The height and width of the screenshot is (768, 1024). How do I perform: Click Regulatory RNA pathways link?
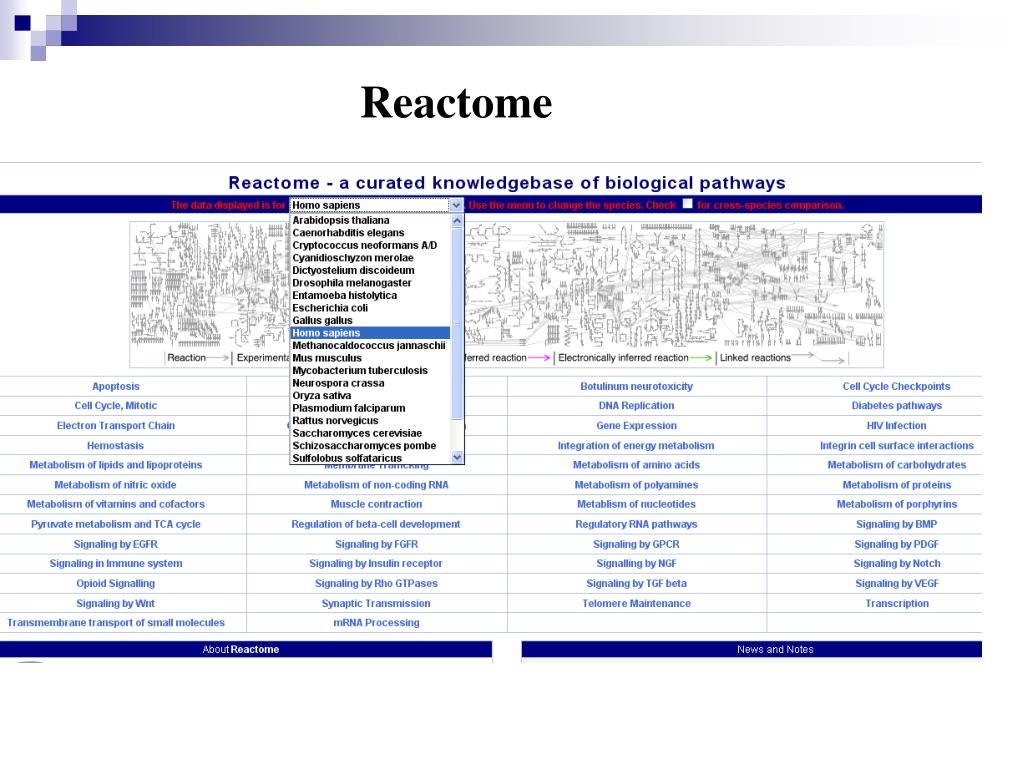pos(637,524)
